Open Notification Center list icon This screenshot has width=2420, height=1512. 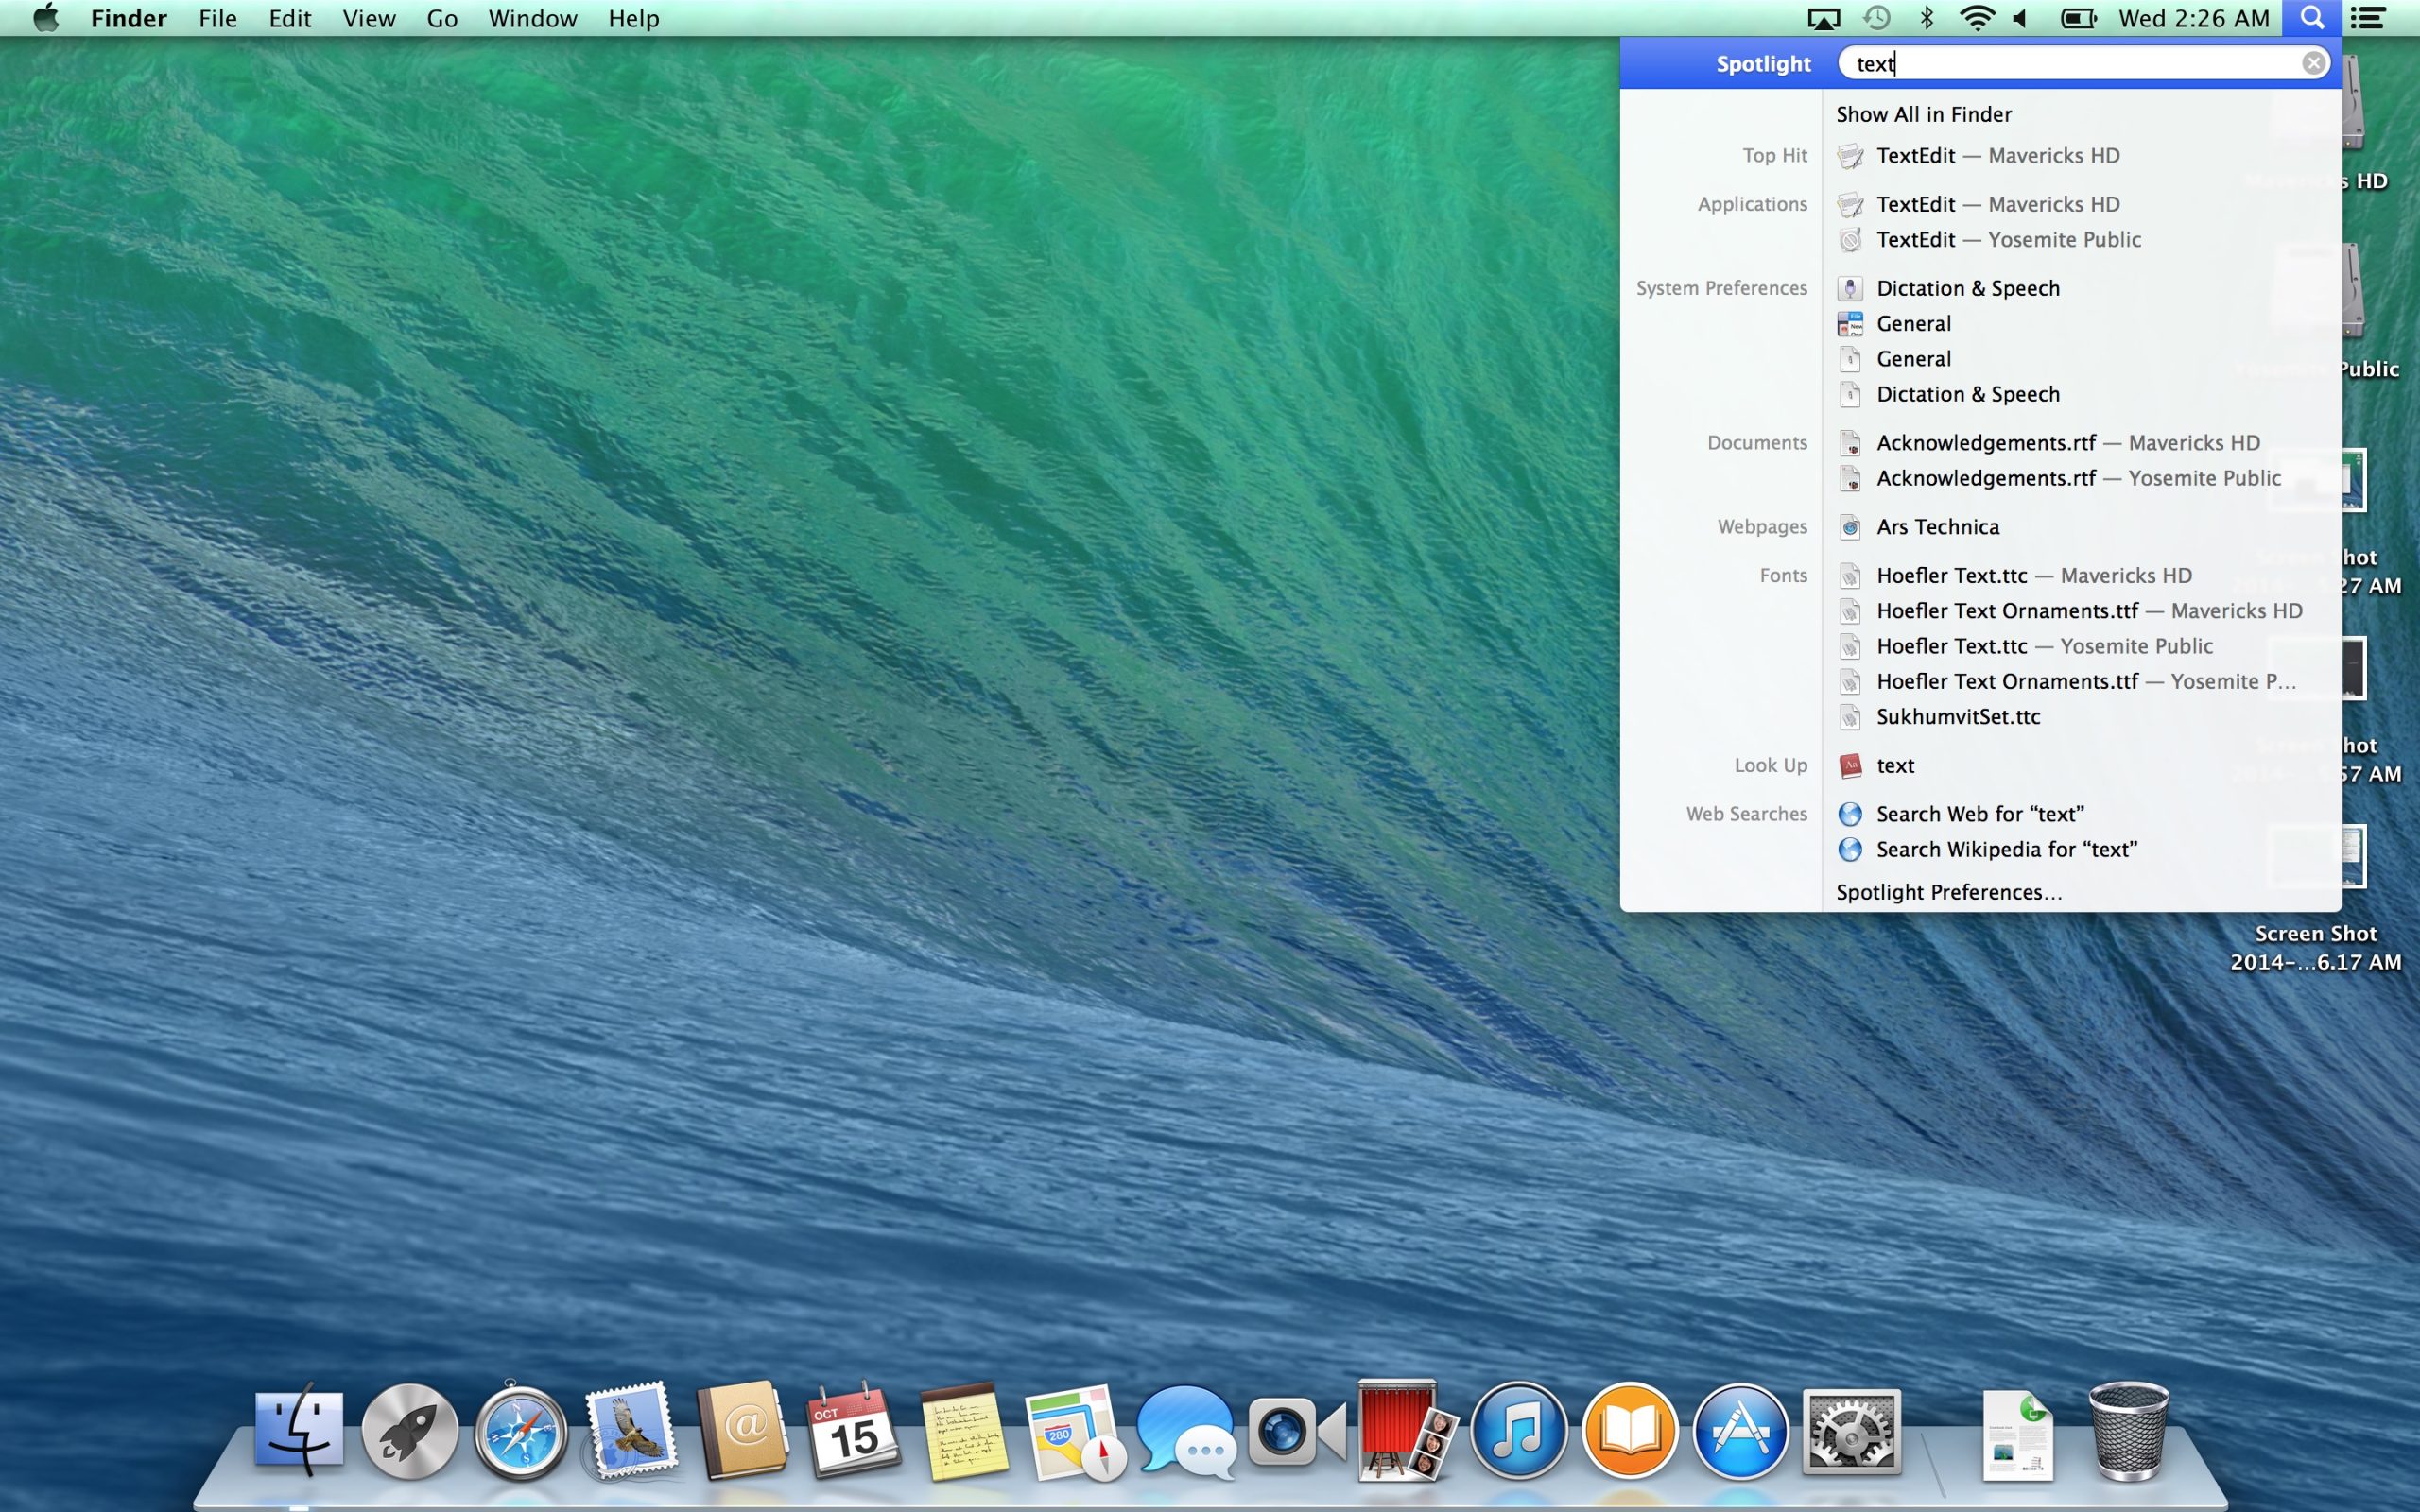coord(2368,18)
